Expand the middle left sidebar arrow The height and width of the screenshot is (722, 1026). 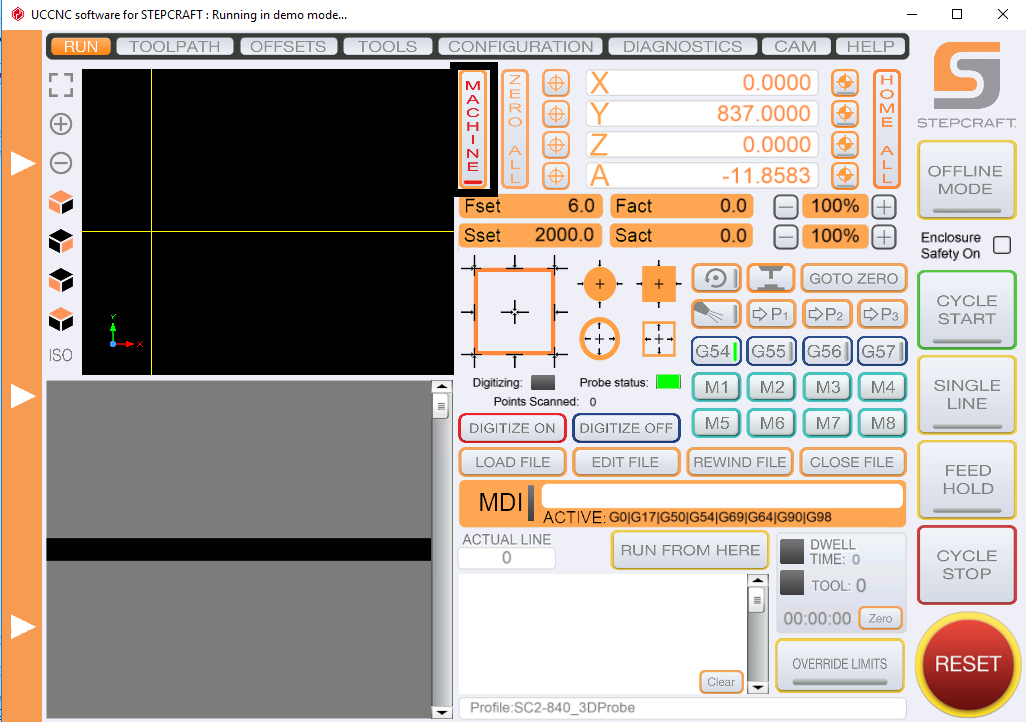(23, 396)
